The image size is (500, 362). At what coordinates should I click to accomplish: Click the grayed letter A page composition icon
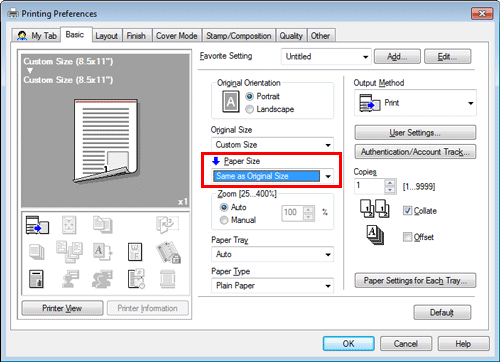coord(102,252)
